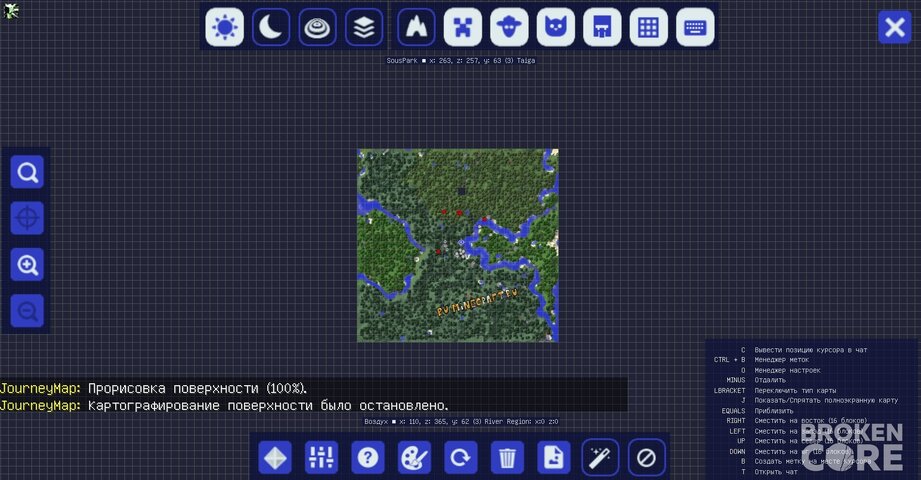Delete map data (trash icon)
The height and width of the screenshot is (480, 921).
coord(507,457)
